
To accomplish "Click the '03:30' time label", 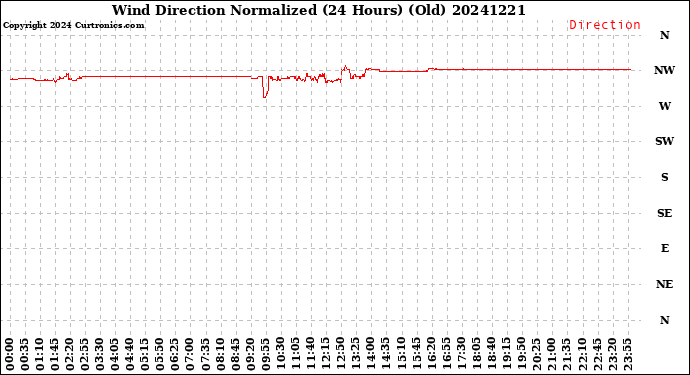I will point(100,354).
